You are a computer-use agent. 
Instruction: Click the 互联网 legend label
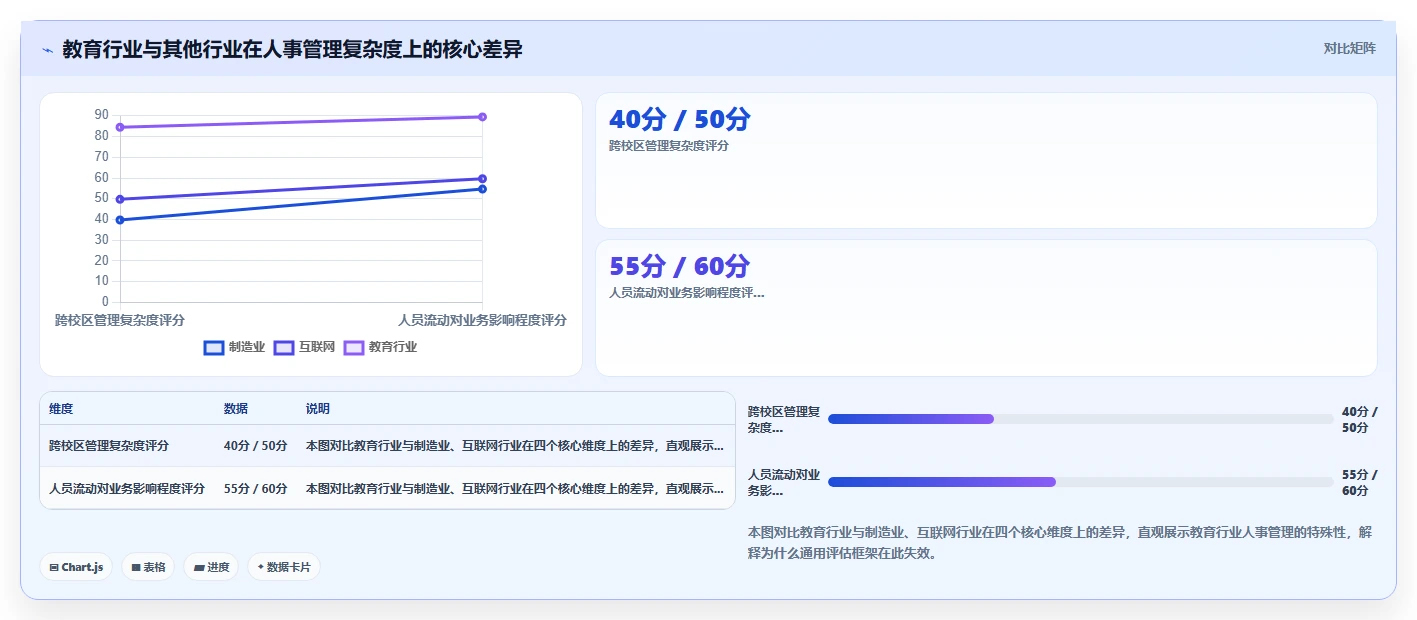tap(317, 348)
